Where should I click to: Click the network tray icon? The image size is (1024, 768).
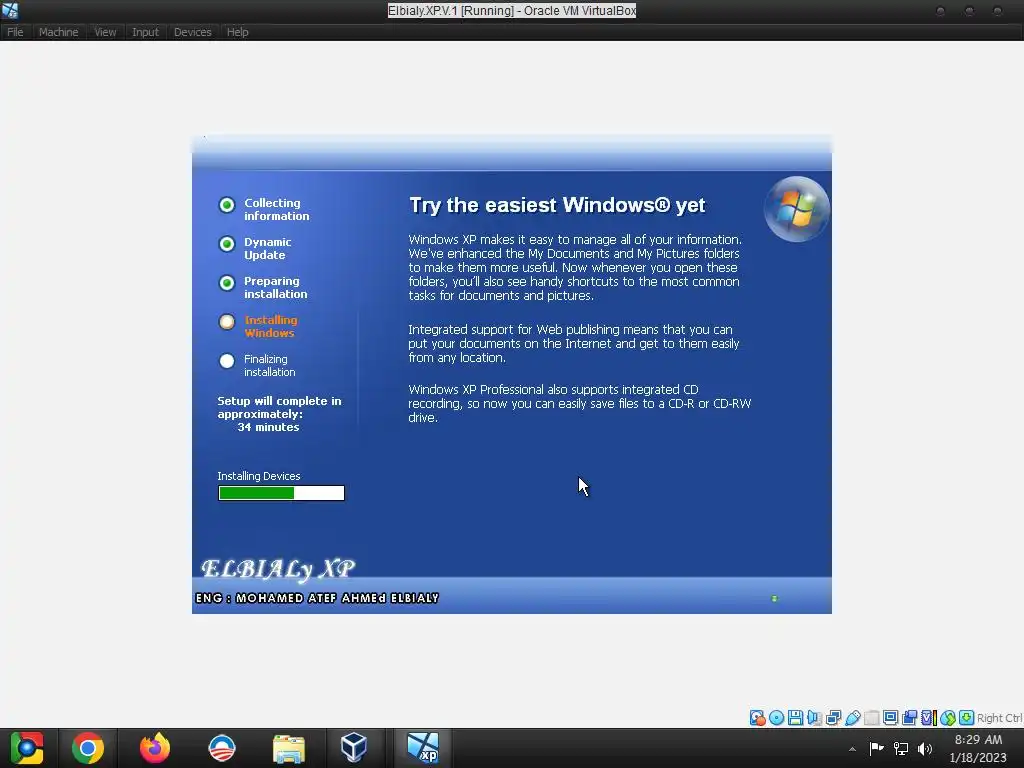coord(901,748)
